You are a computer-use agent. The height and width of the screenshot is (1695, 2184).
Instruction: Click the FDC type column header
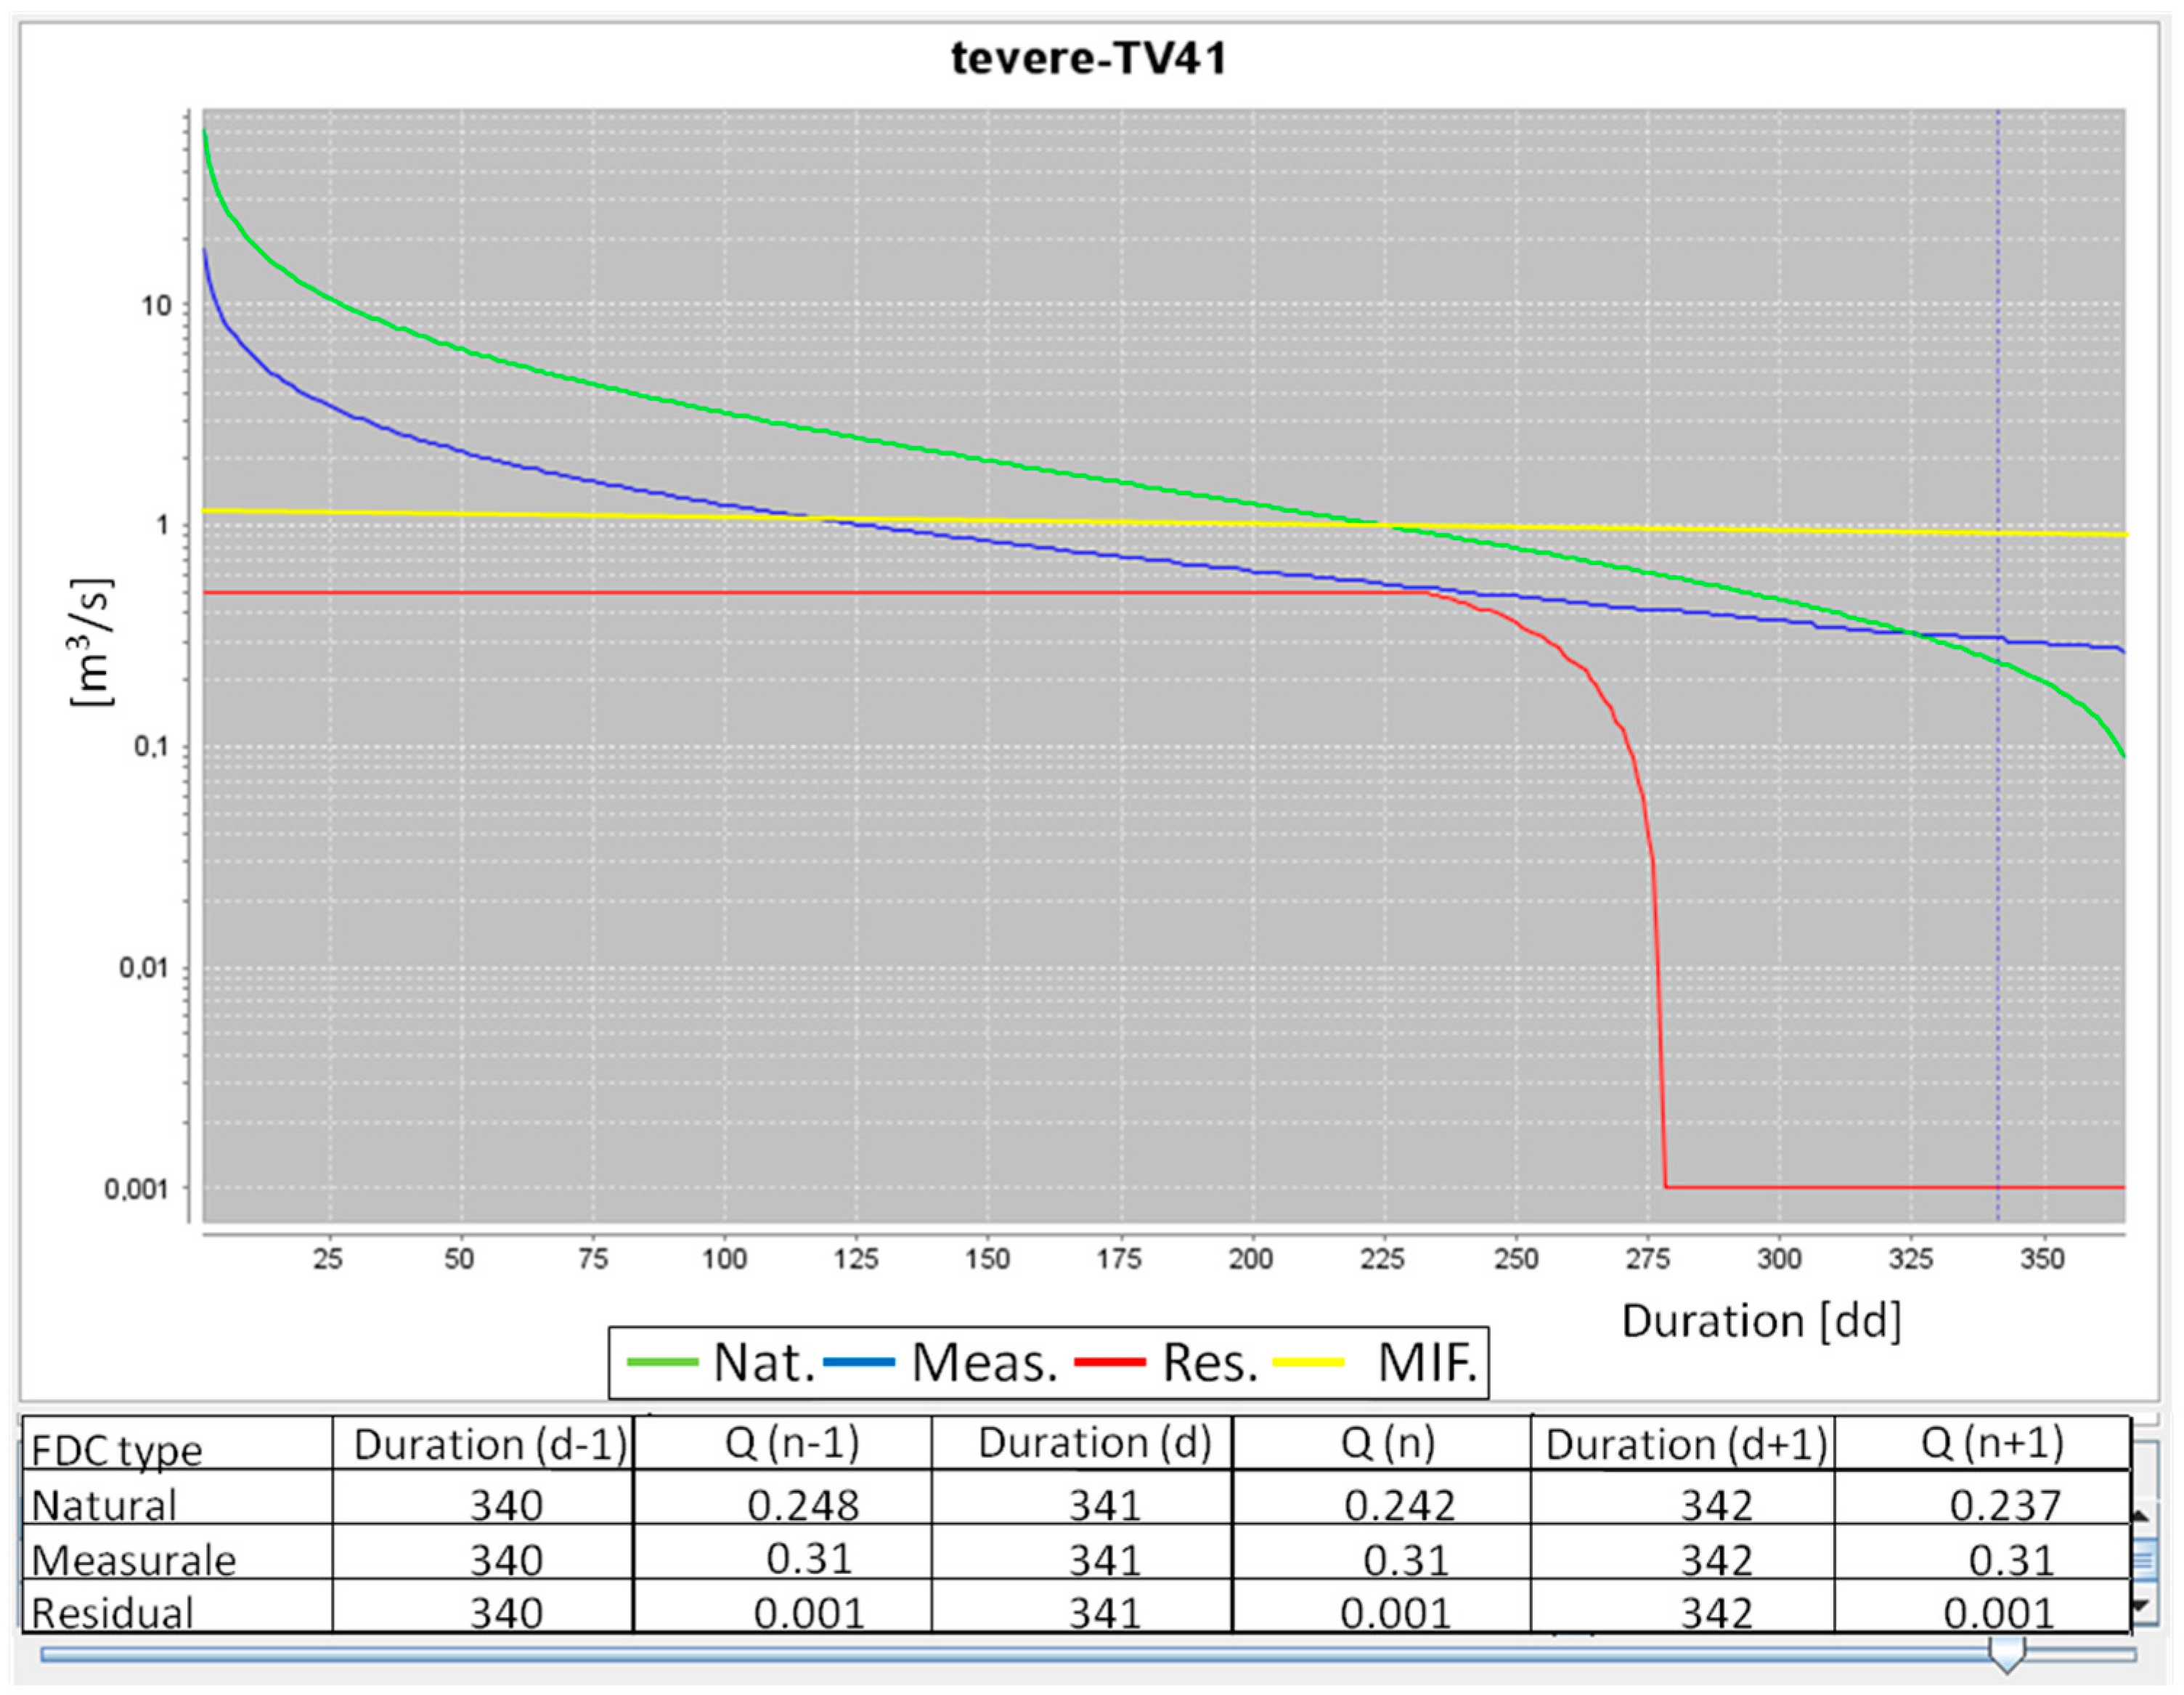(117, 1449)
